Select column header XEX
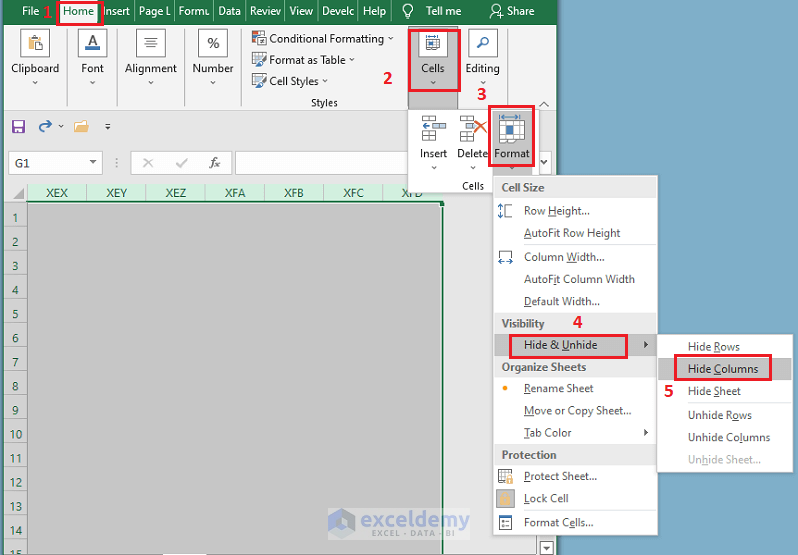 coord(57,193)
